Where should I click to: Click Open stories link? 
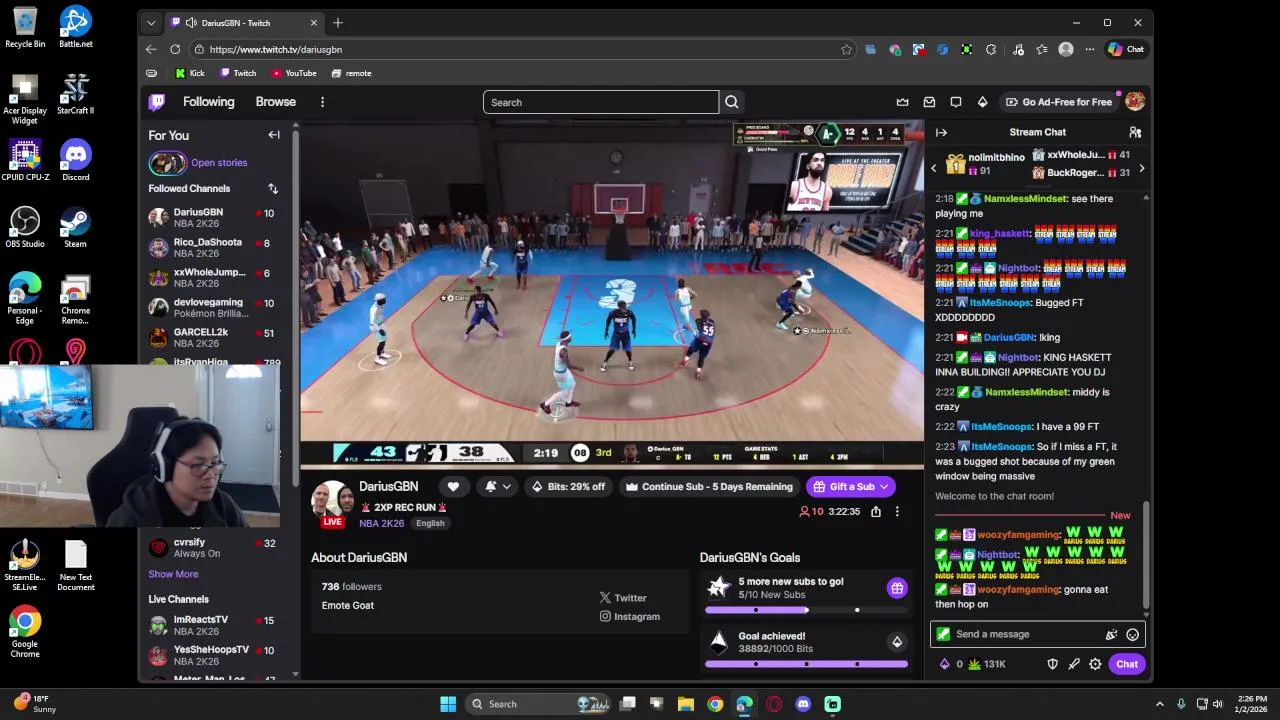[x=219, y=162]
